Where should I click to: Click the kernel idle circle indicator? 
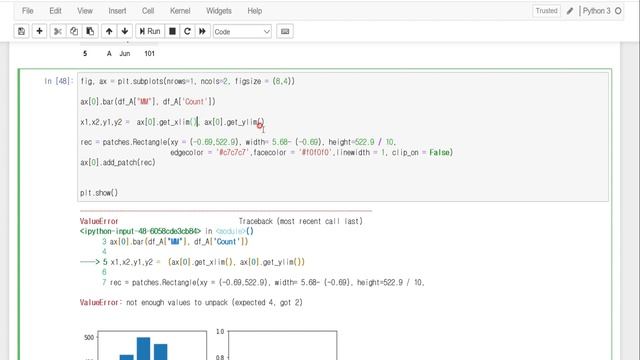click(x=618, y=11)
